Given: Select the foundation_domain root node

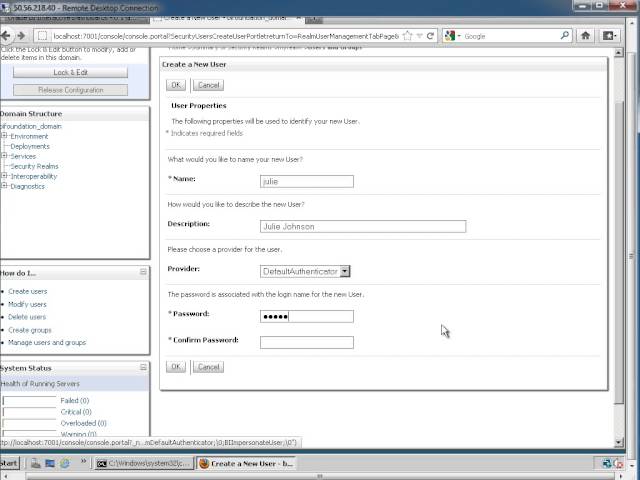Looking at the screenshot, I should coord(31,126).
